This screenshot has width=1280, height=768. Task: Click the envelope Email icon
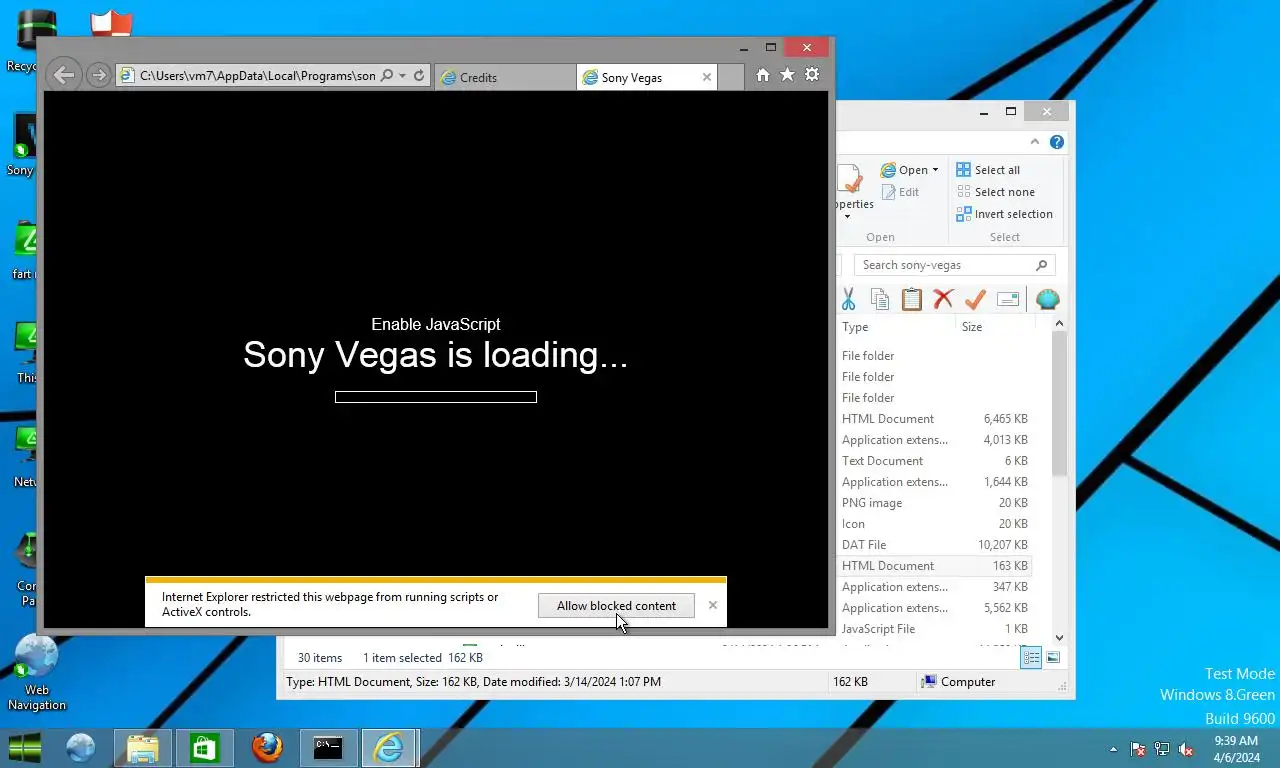pos(1008,299)
